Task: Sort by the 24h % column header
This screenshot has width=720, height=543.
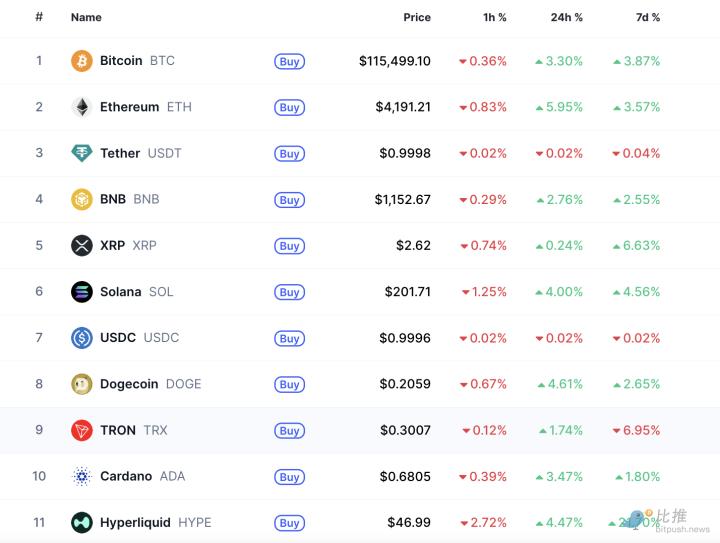Action: point(567,17)
